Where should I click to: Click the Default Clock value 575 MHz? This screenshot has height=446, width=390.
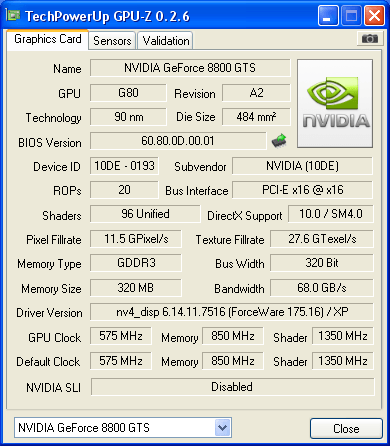121,361
